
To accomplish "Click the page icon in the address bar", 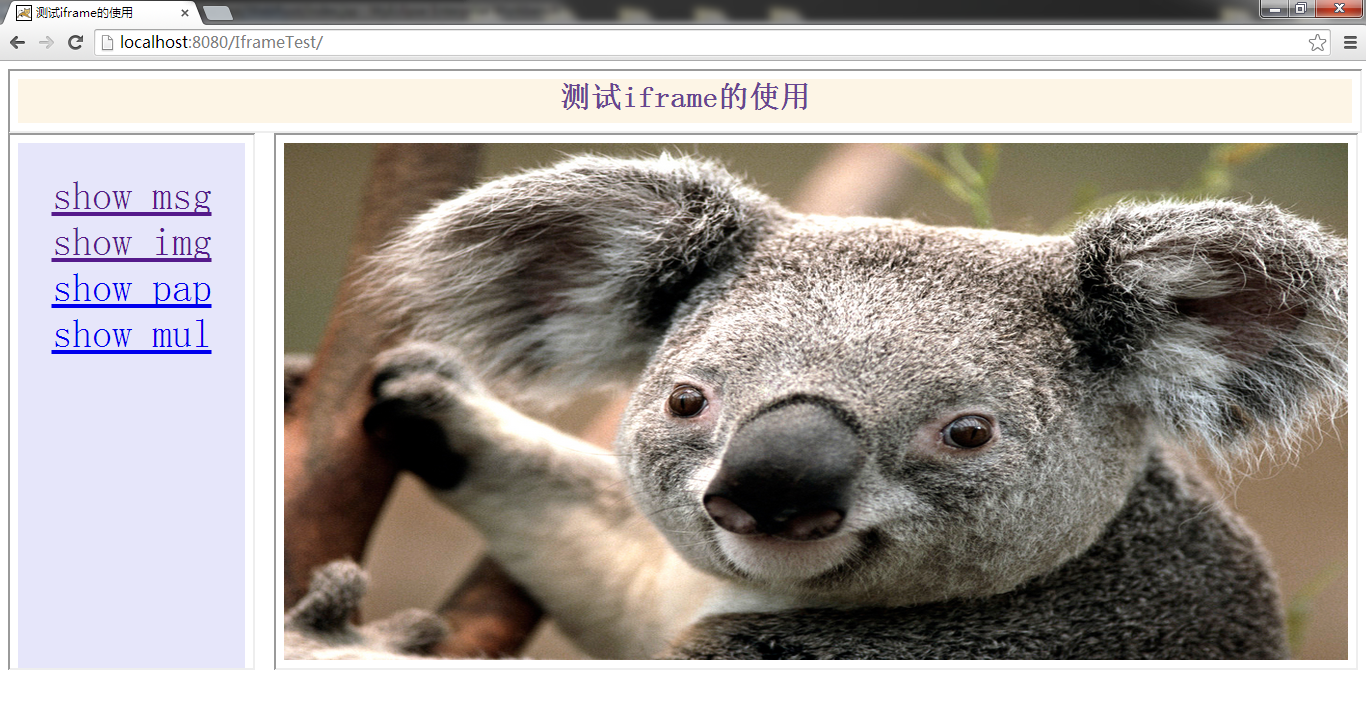I will (x=106, y=42).
